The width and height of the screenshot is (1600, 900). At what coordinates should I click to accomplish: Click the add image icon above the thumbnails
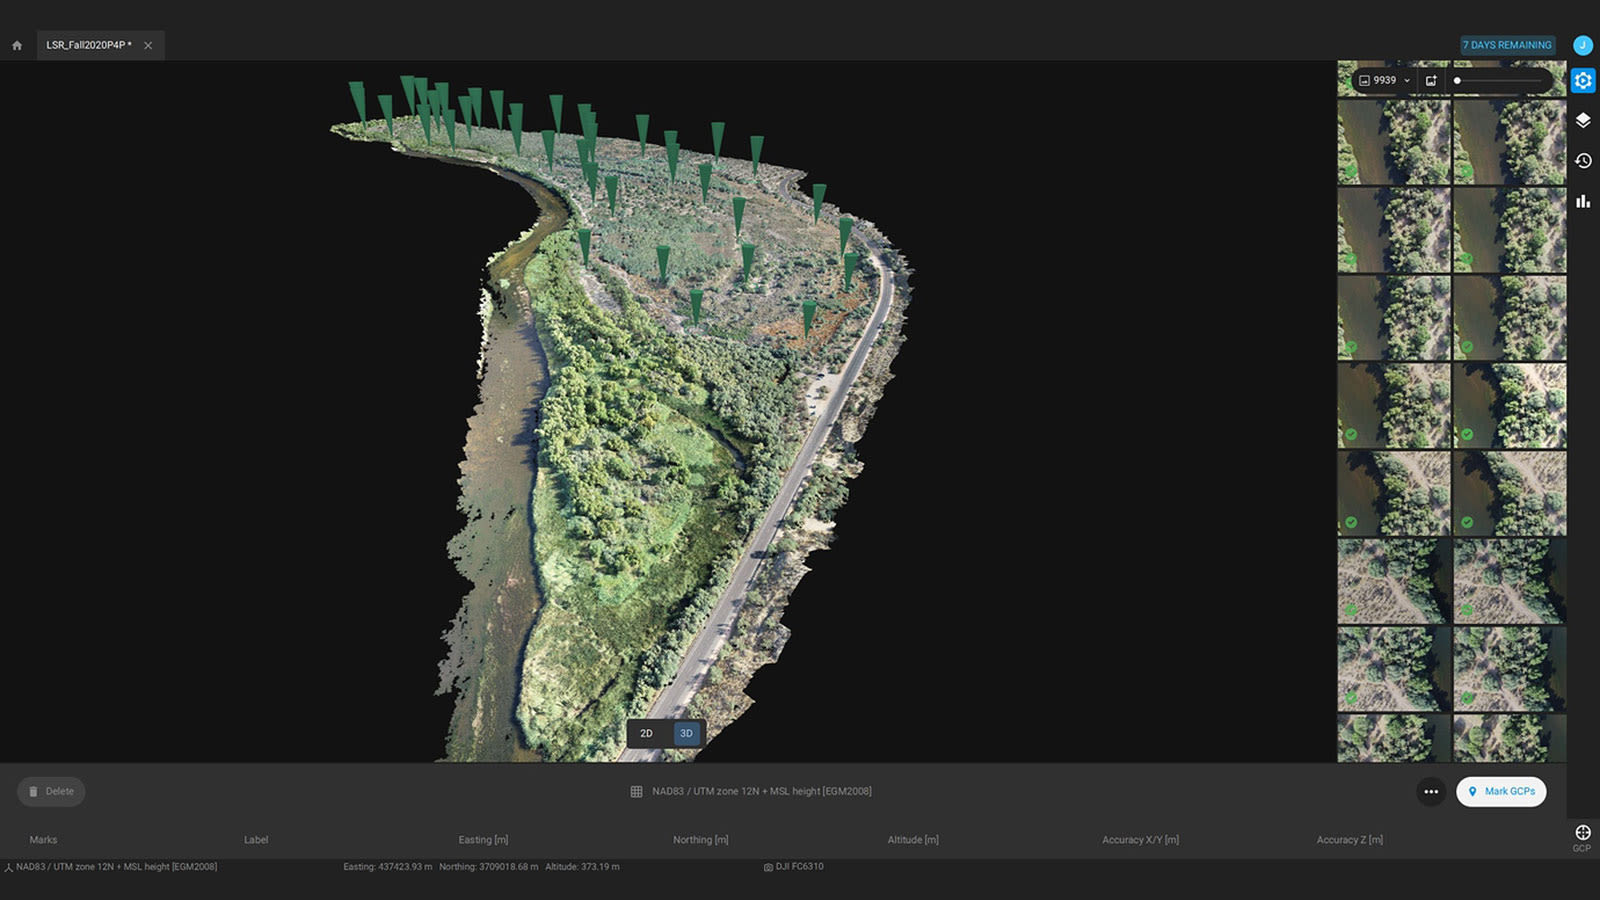point(1430,80)
